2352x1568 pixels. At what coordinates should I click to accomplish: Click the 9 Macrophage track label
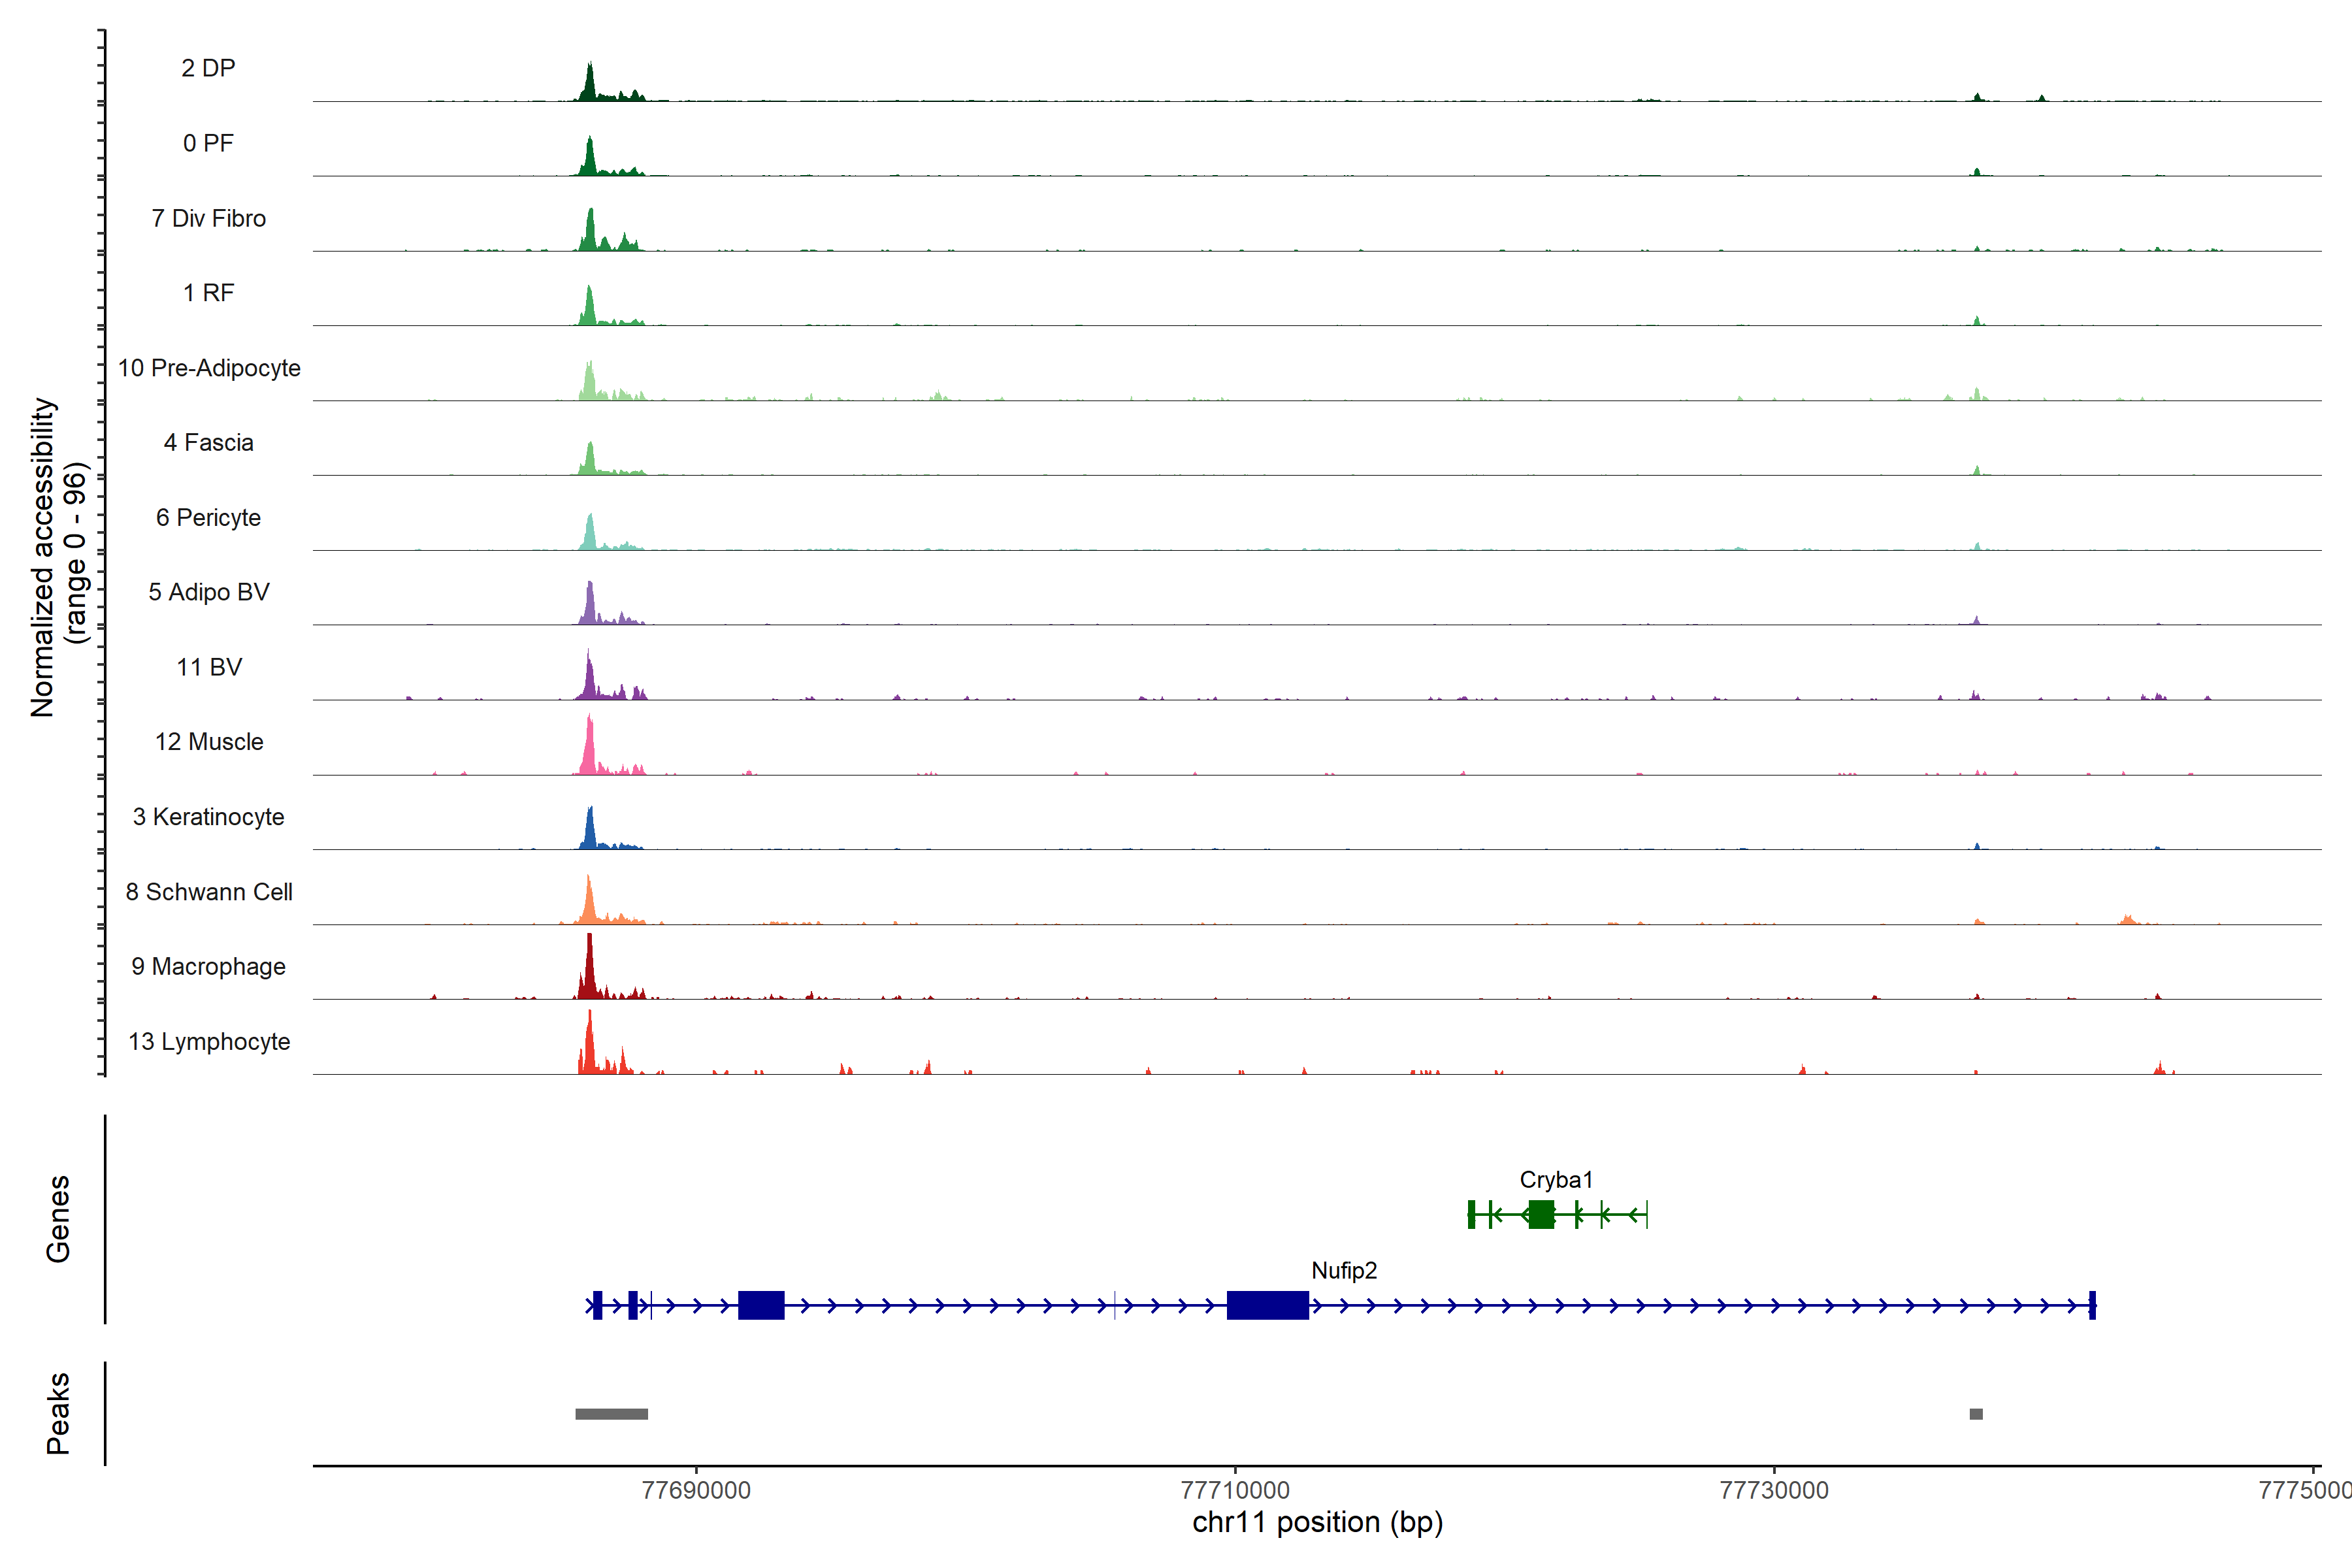[x=208, y=966]
